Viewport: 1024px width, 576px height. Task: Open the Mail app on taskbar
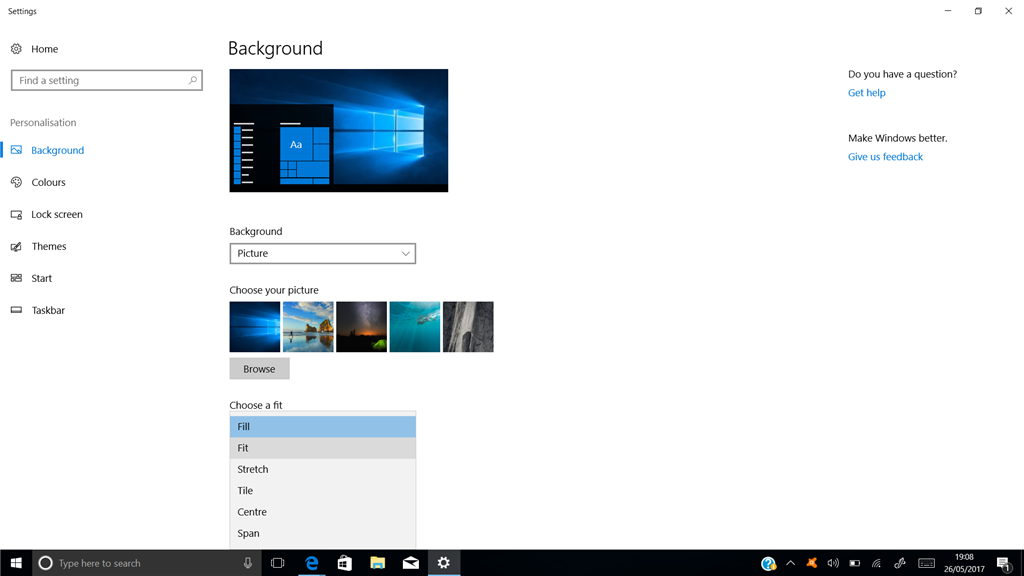coord(411,563)
